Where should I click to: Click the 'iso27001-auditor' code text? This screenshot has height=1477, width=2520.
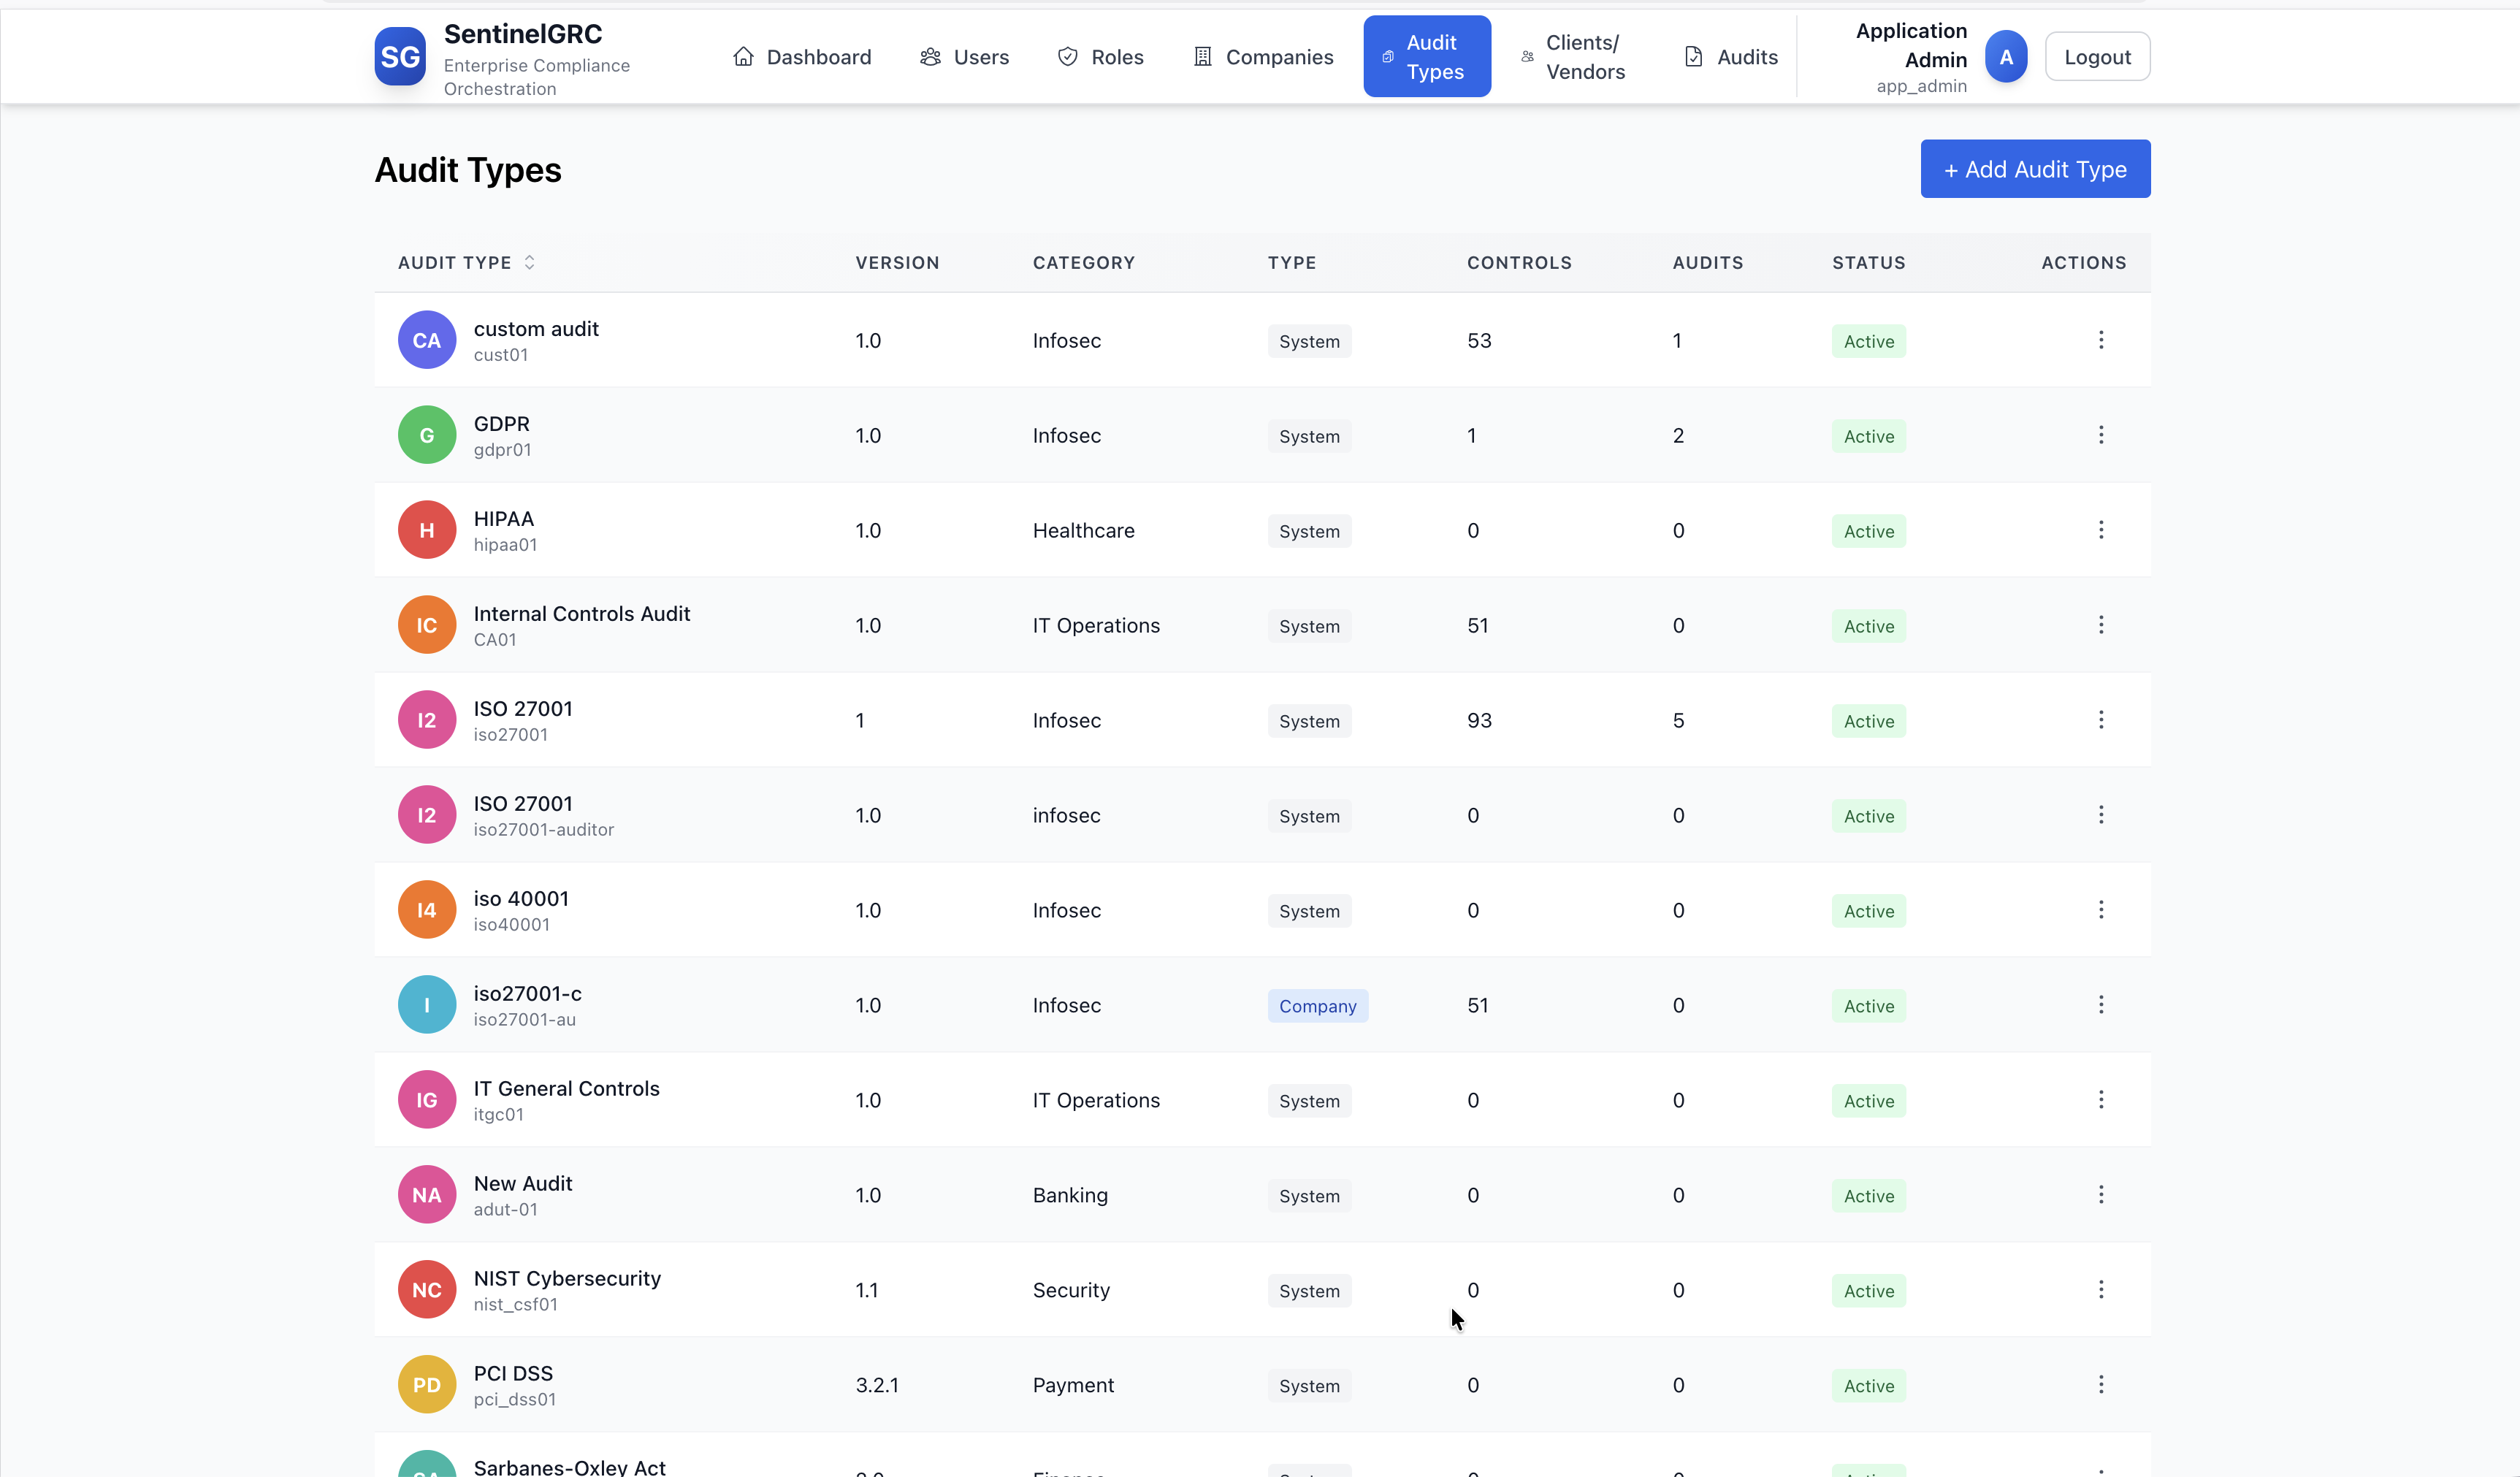(544, 830)
